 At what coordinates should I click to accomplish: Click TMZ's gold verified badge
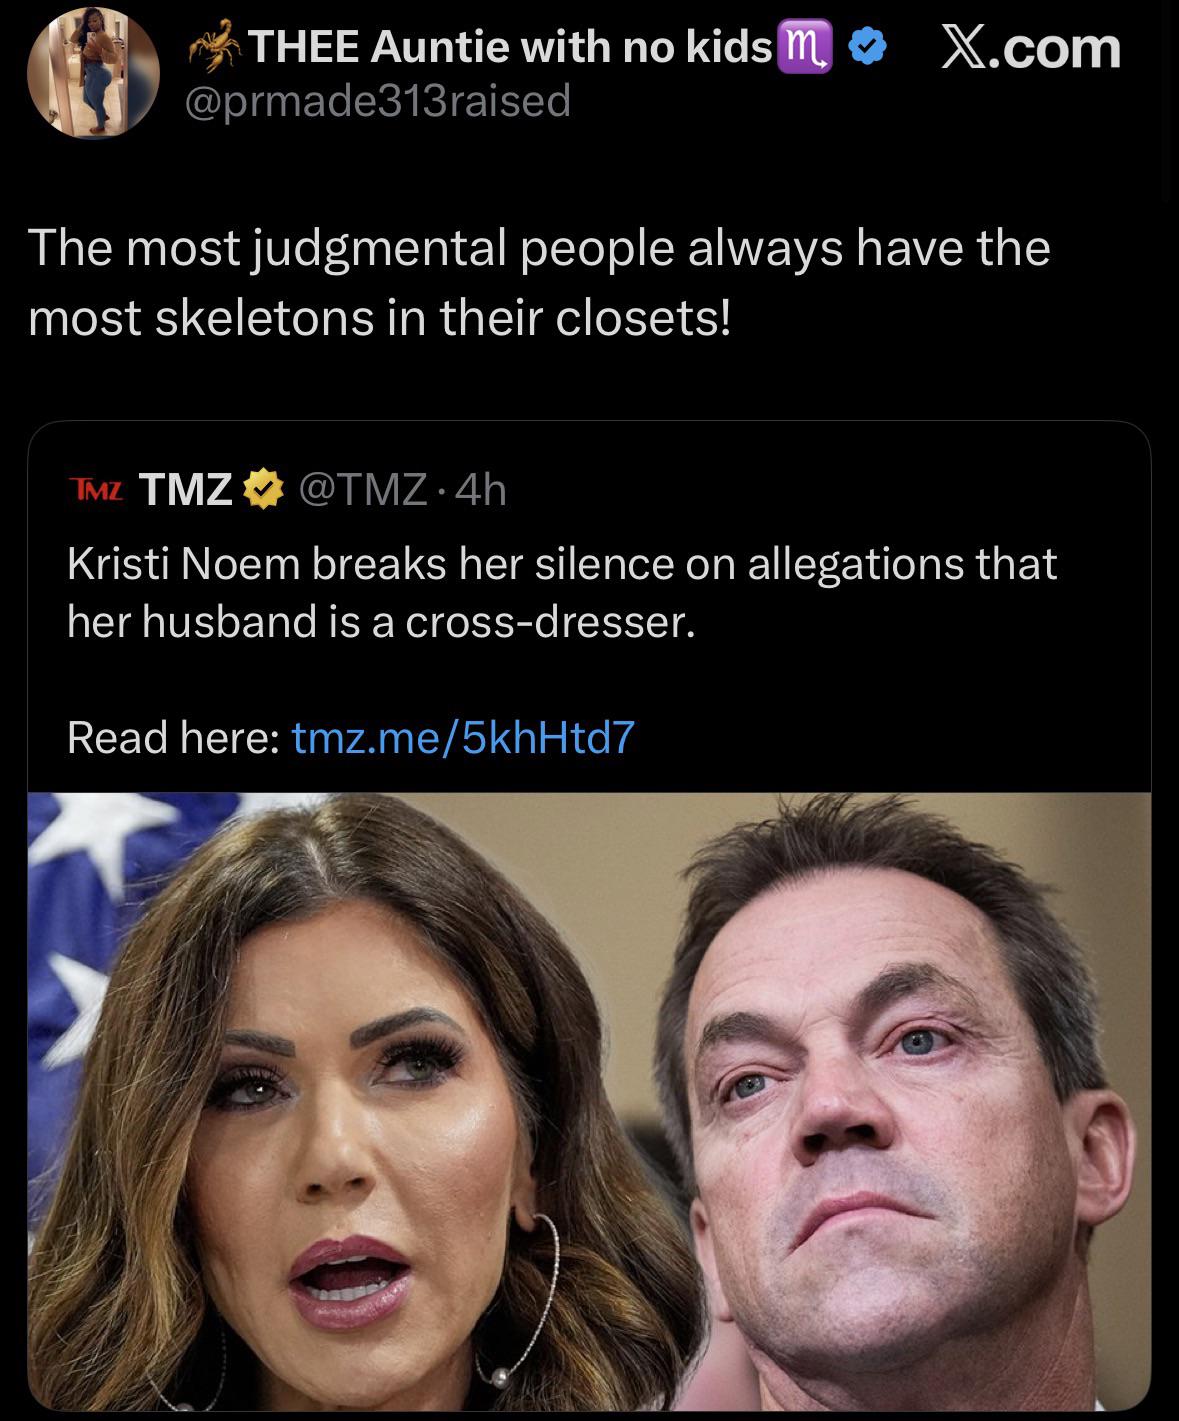click(259, 489)
